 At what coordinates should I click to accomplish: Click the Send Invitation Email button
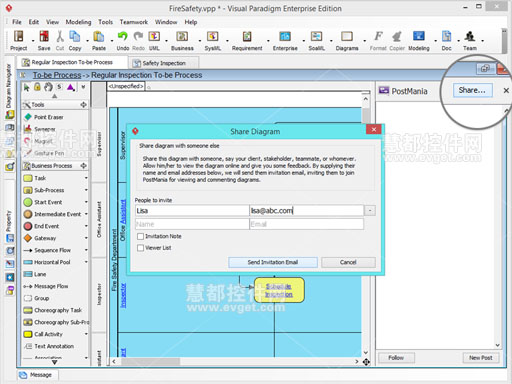[273, 262]
